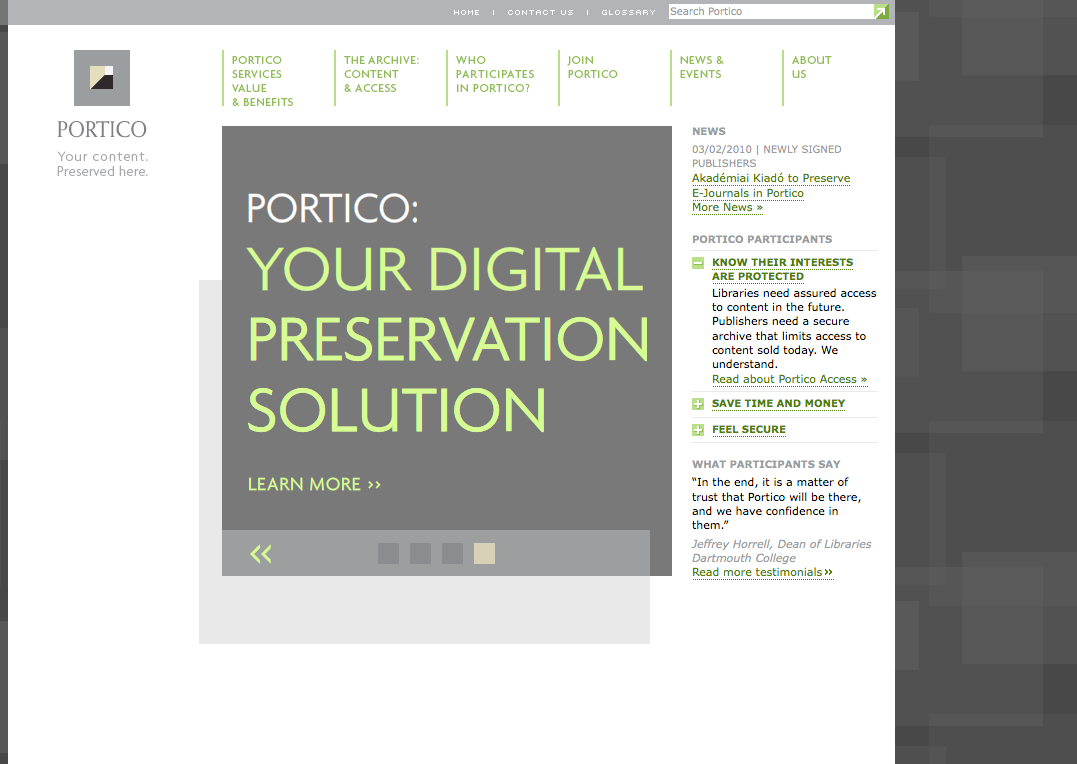The image size is (1077, 764).
Task: Expand the Save Time and Money section
Action: tap(698, 404)
